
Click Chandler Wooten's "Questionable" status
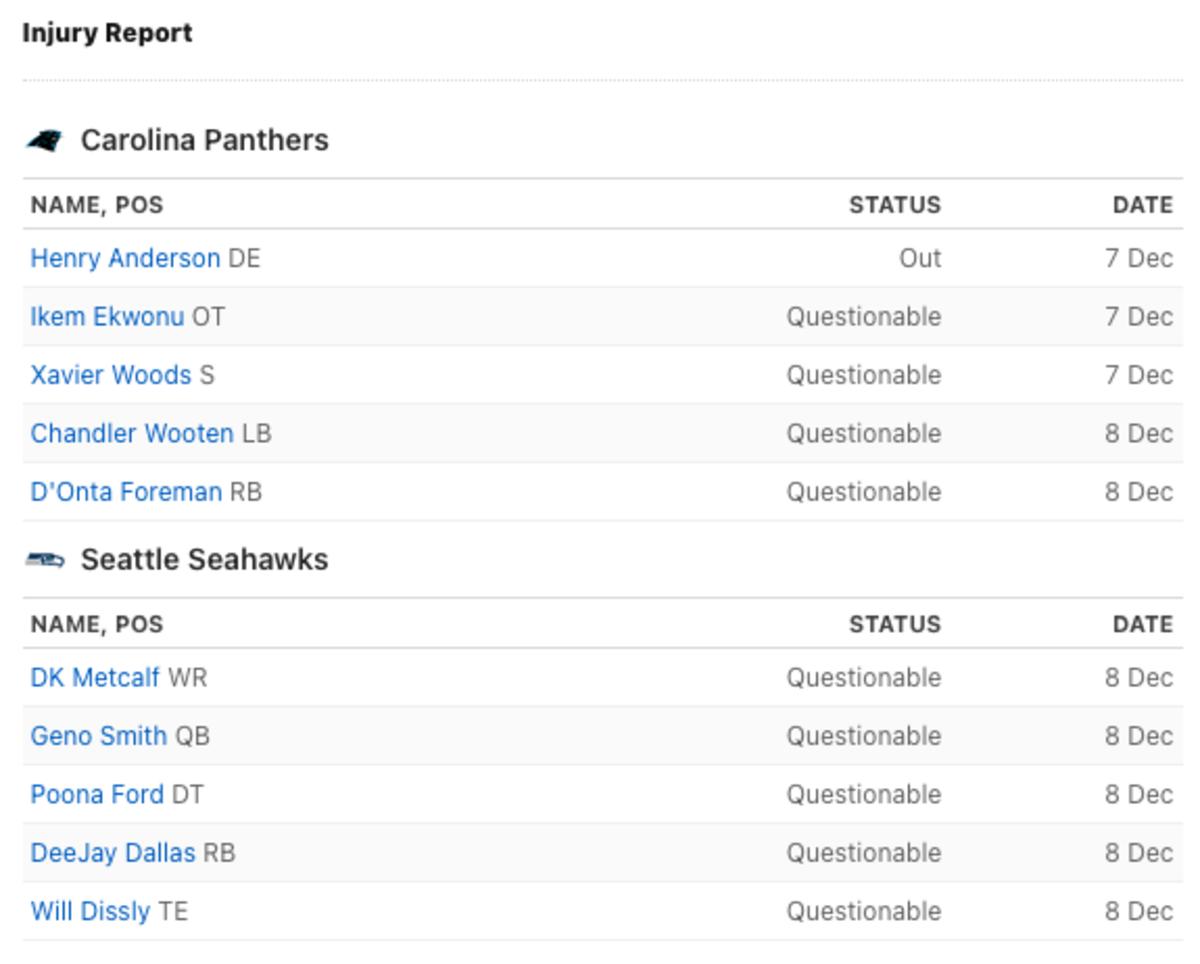point(863,434)
